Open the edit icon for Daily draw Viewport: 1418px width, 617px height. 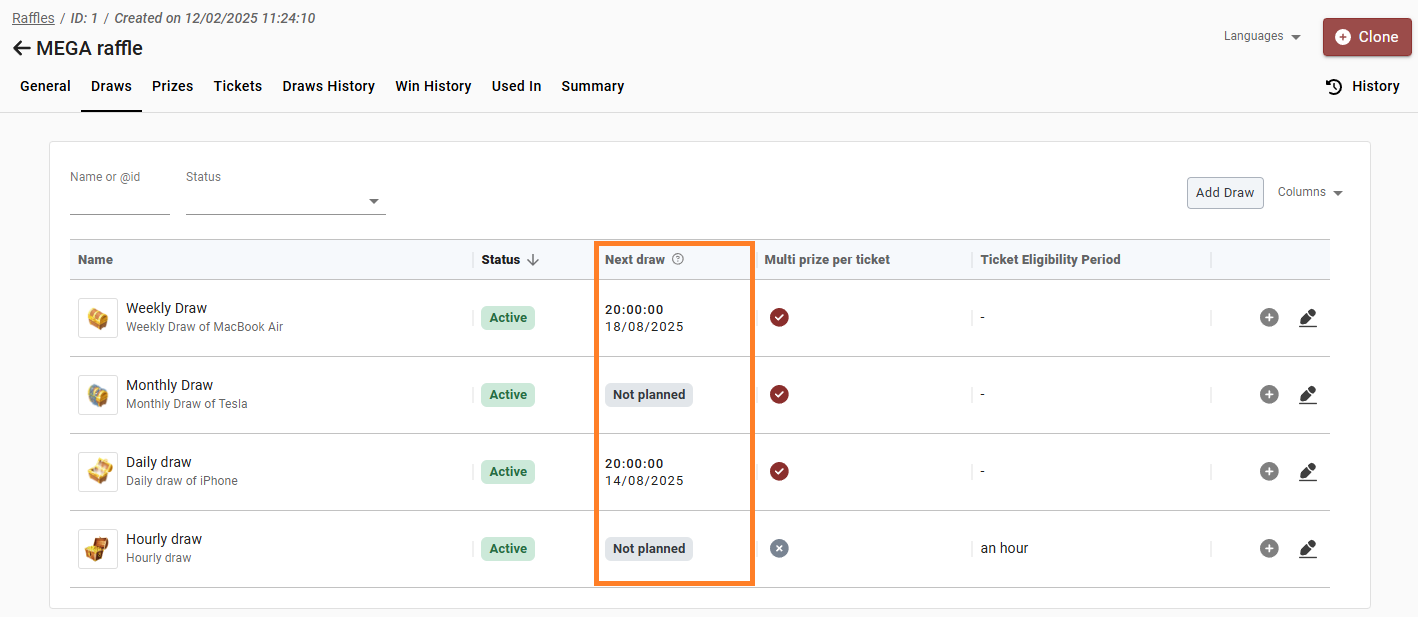click(x=1307, y=472)
